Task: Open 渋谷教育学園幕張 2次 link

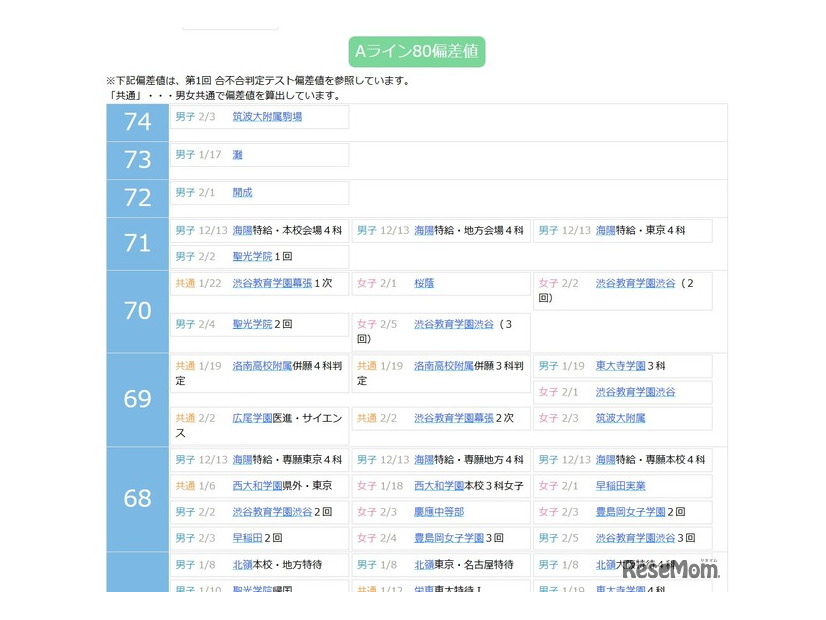Action: pyautogui.click(x=454, y=418)
